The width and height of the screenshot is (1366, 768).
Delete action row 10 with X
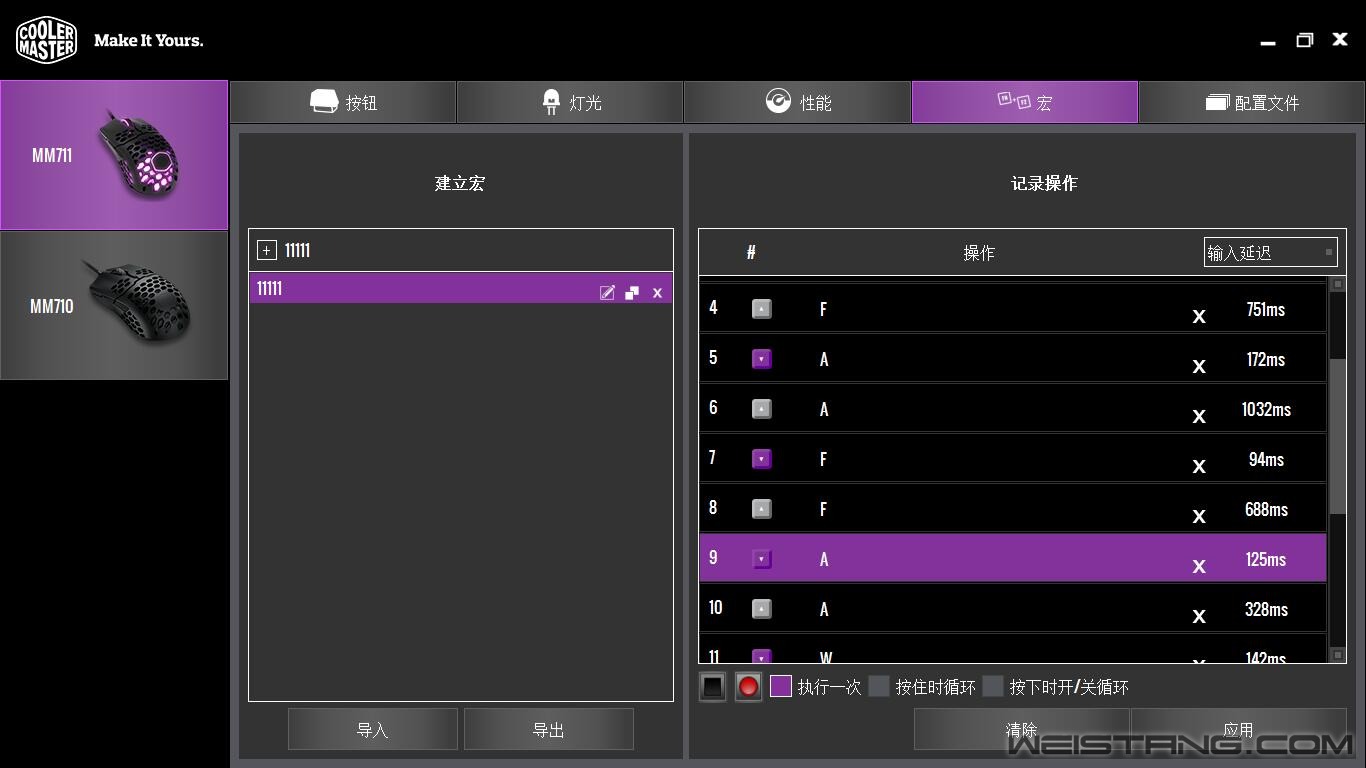tap(1199, 616)
